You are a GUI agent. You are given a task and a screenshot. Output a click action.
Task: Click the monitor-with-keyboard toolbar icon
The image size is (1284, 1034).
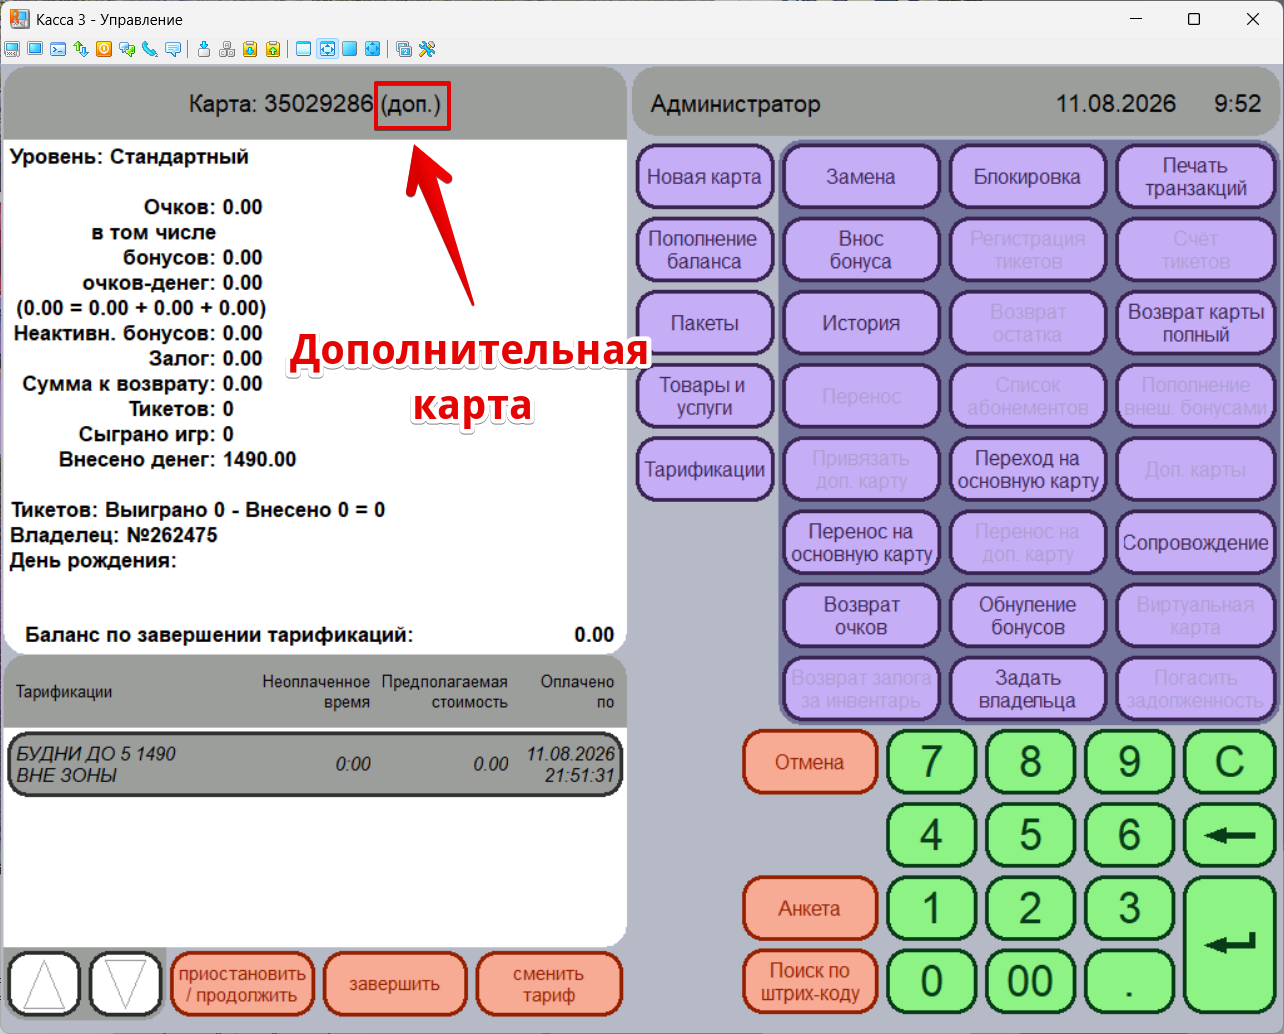click(12, 49)
